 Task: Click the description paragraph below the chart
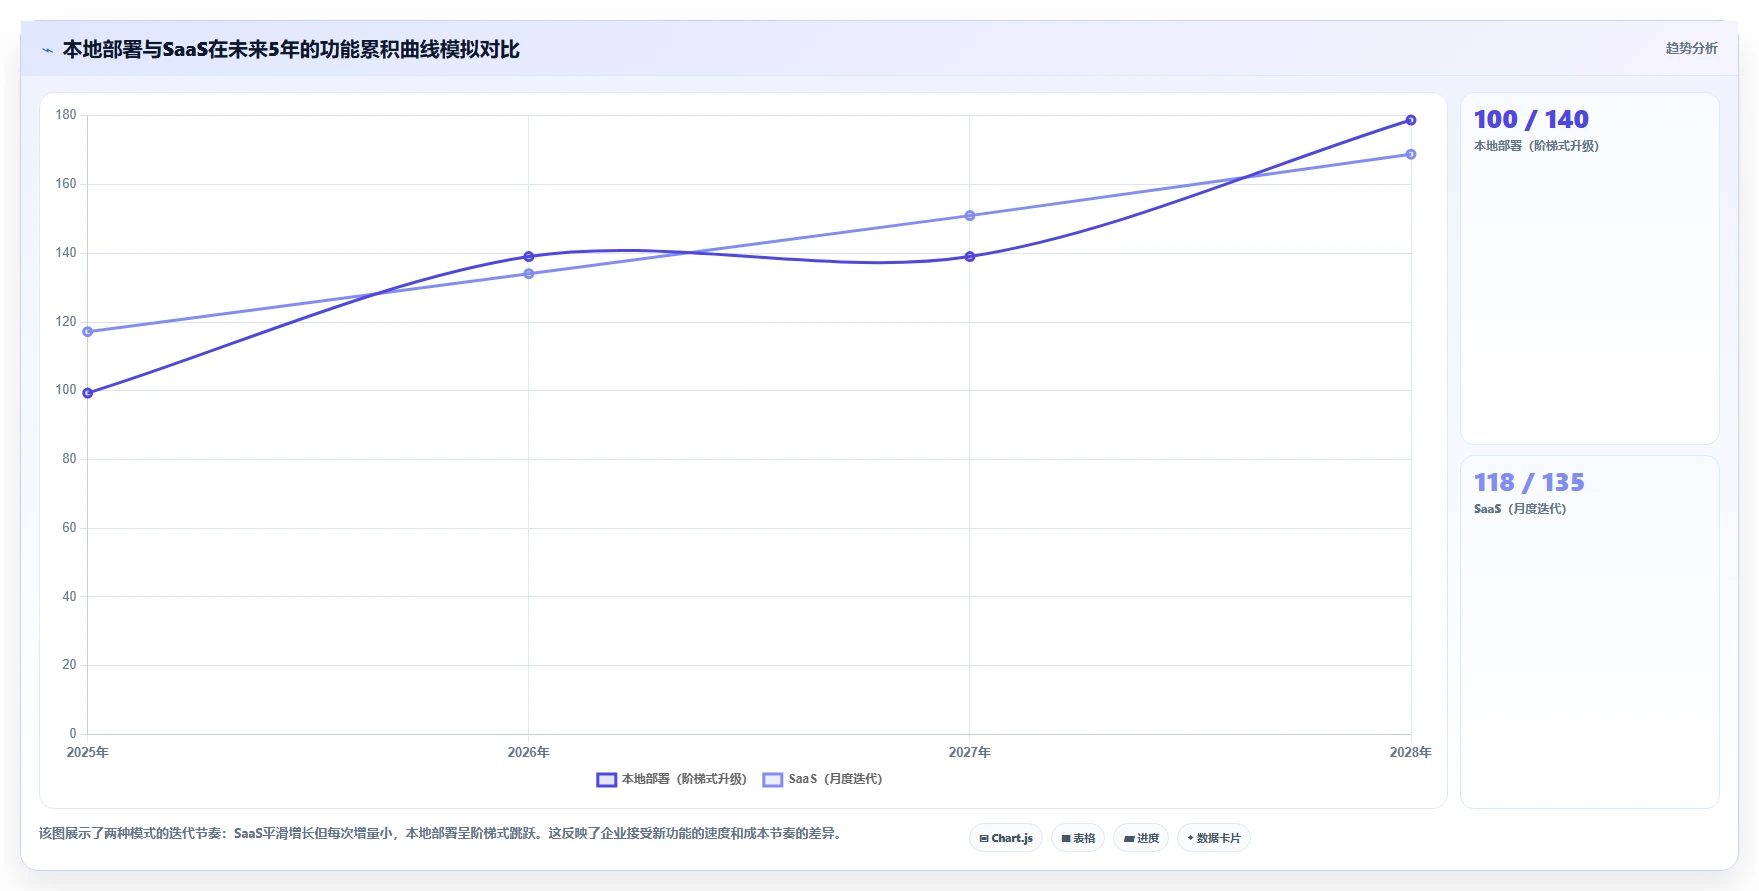(440, 834)
